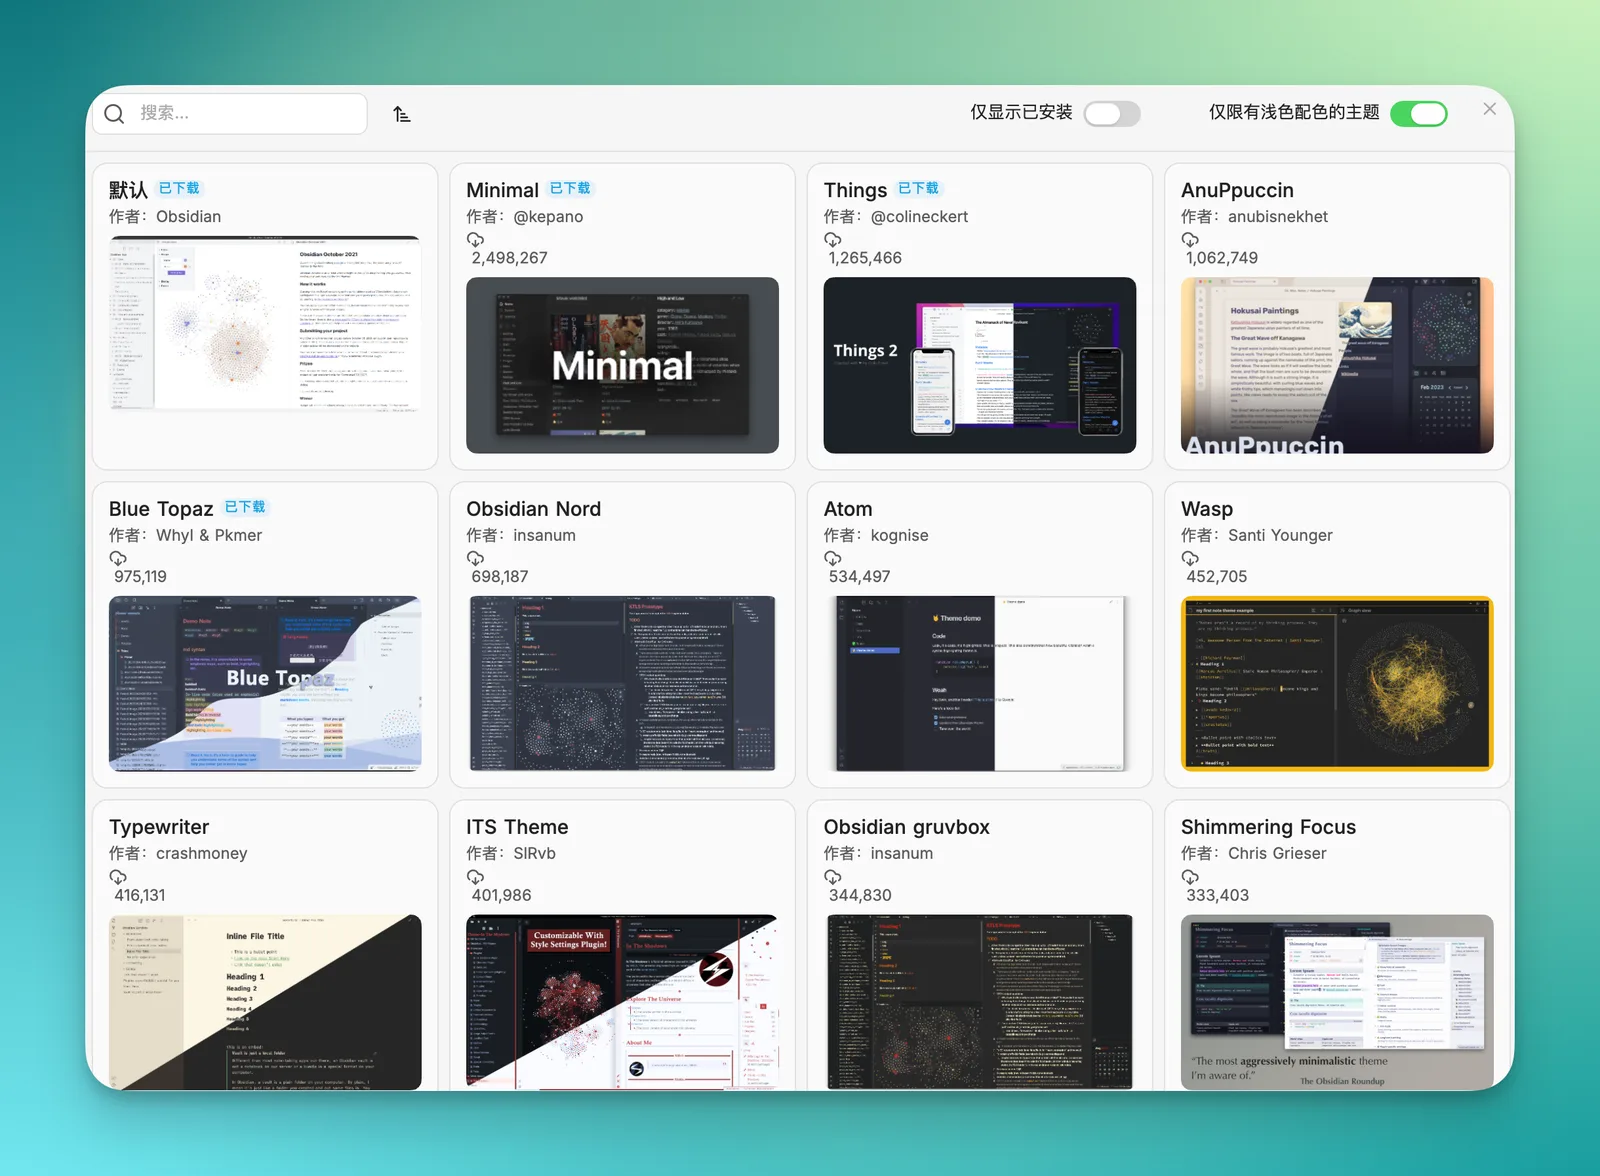The image size is (1600, 1176).
Task: Click the author name Santi Younger
Action: 1280,536
